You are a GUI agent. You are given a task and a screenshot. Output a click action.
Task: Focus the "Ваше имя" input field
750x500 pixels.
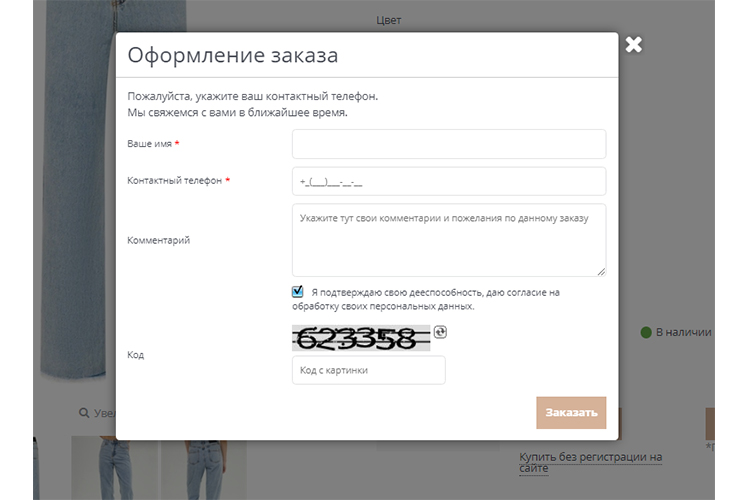(448, 144)
